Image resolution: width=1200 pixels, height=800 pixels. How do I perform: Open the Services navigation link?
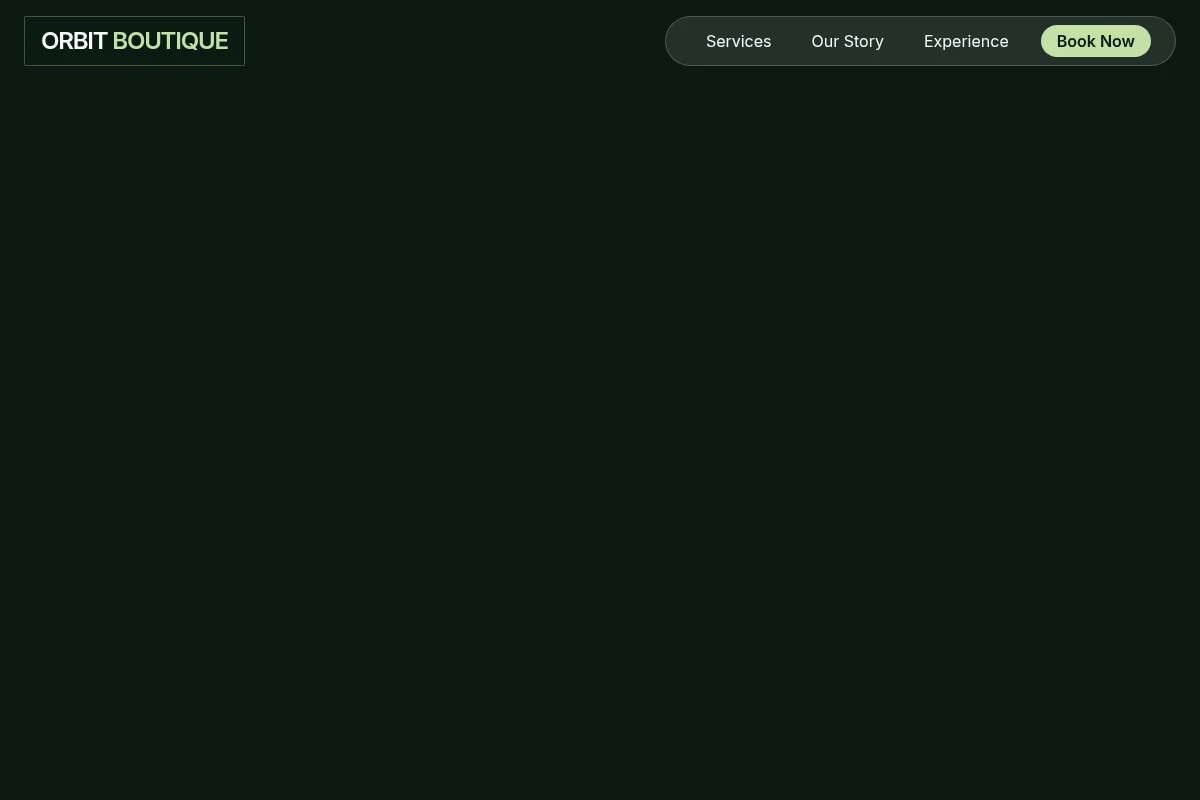point(738,41)
